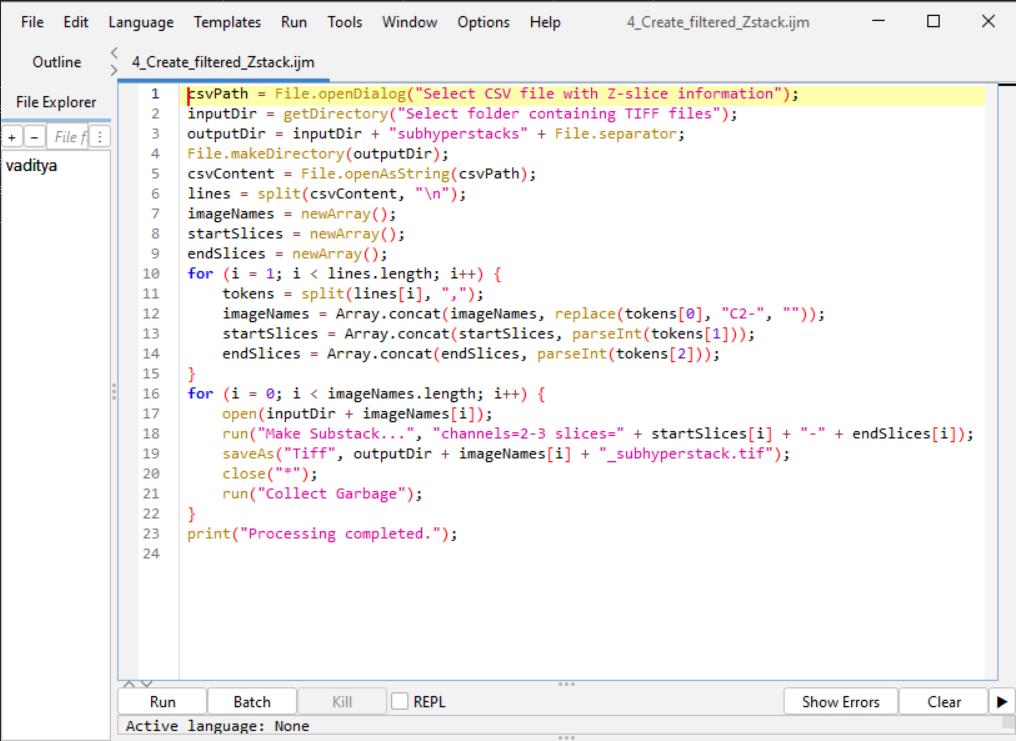Click the 'startSlices = newArray();' code line
Viewport: 1016px width, 741px height.
click(x=296, y=234)
